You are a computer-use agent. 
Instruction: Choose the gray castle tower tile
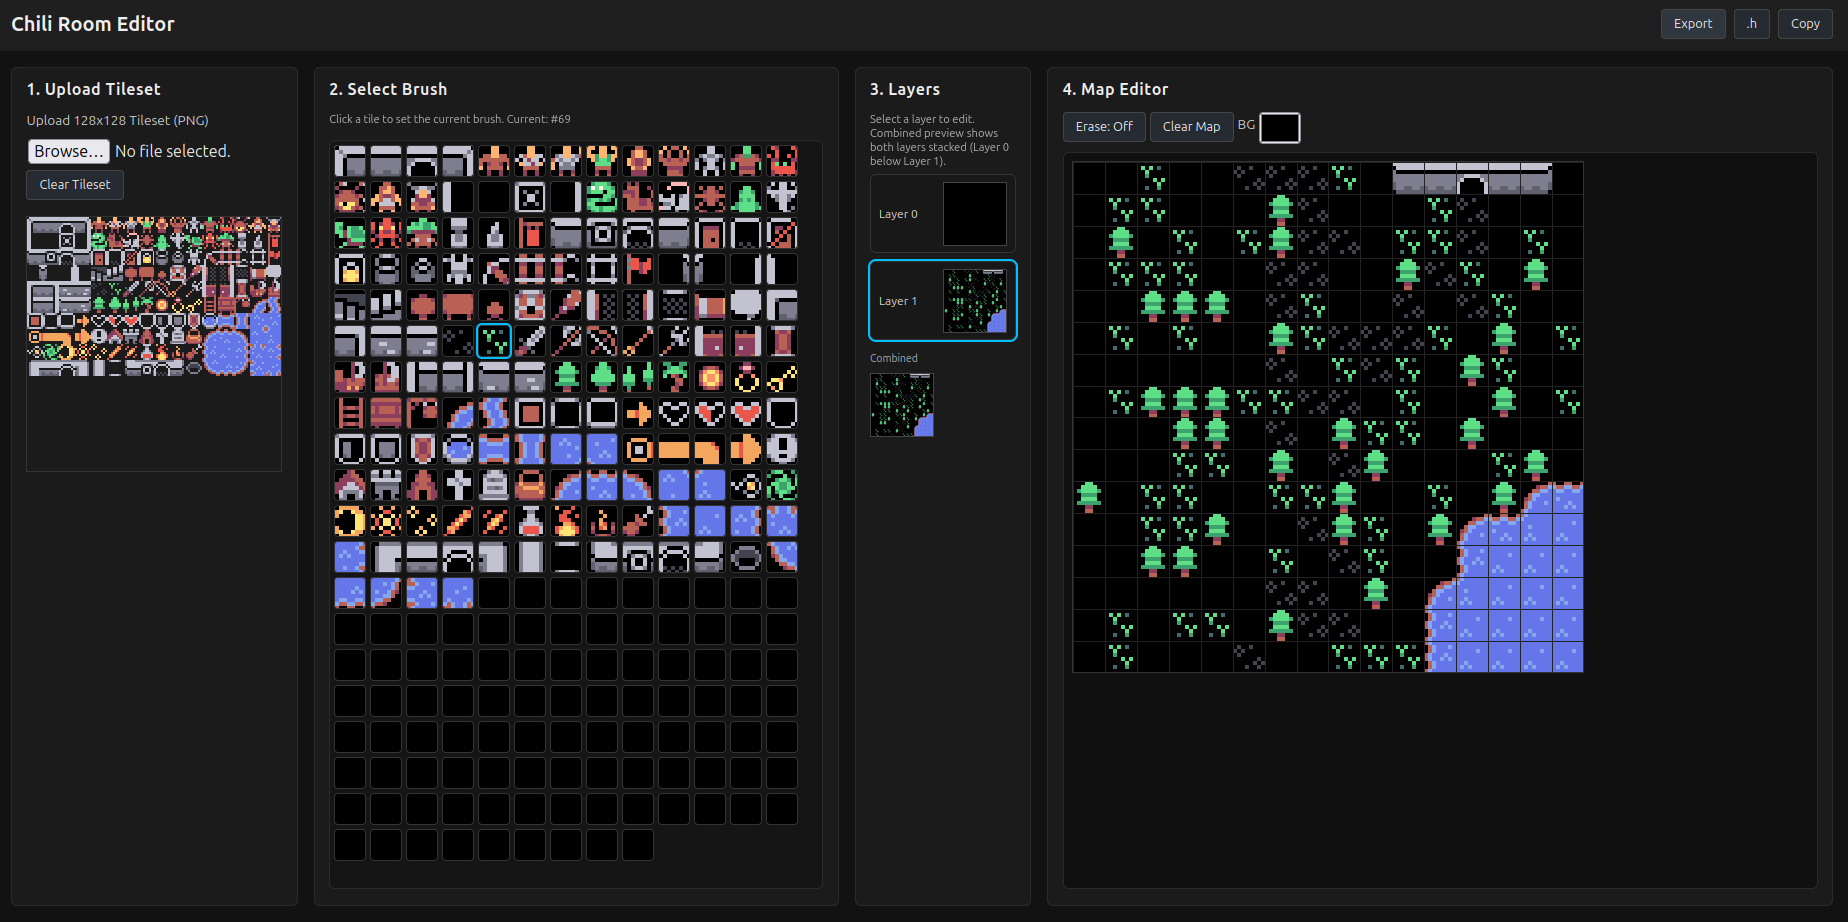coord(386,485)
